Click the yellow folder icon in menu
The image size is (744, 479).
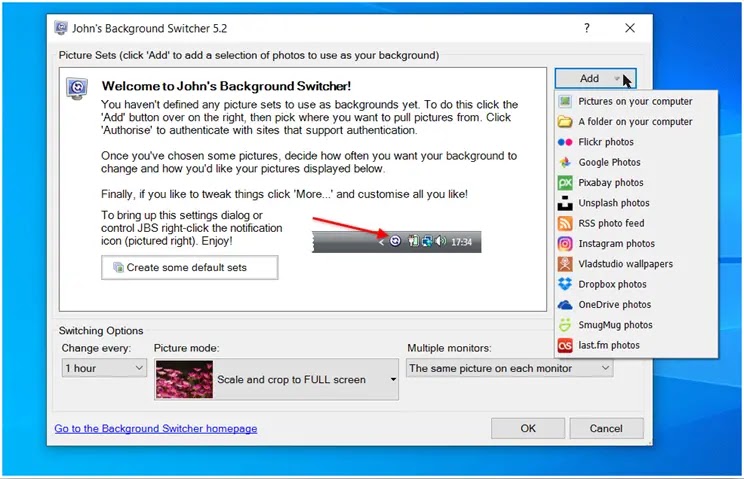565,121
